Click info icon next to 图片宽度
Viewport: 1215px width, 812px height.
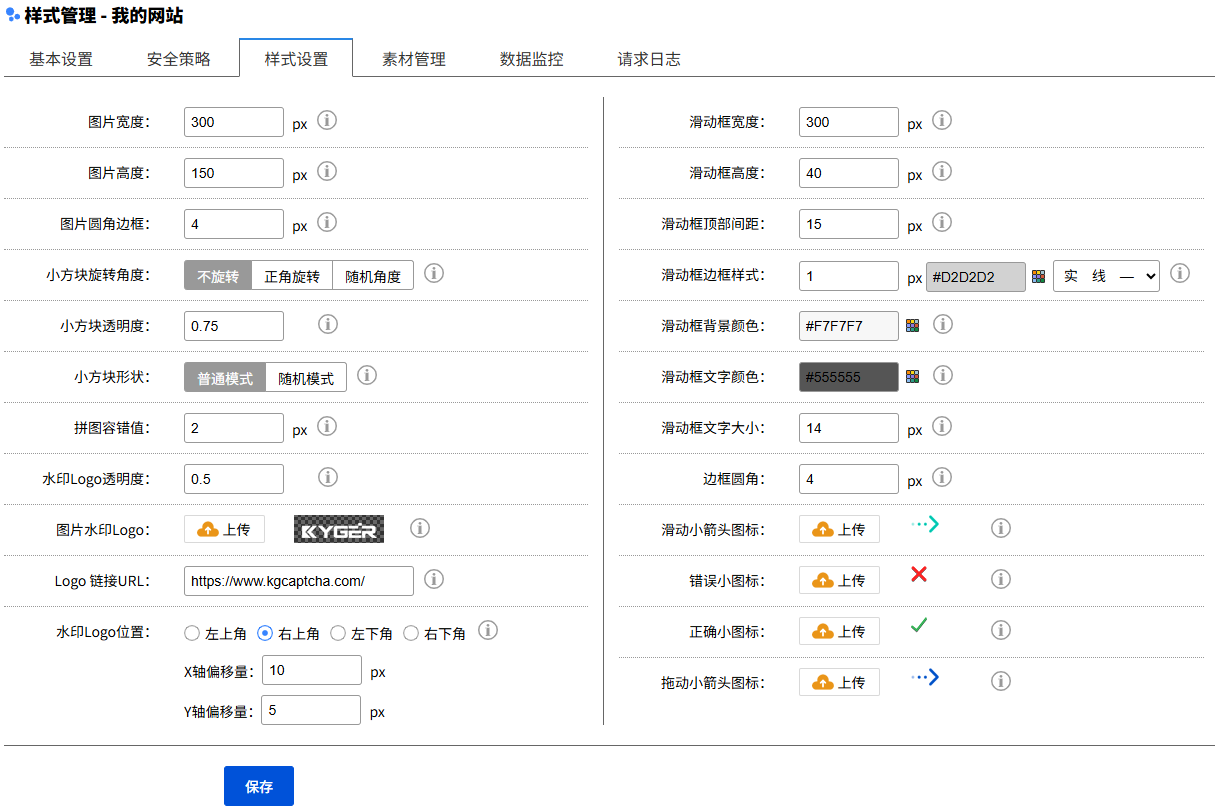pos(327,120)
